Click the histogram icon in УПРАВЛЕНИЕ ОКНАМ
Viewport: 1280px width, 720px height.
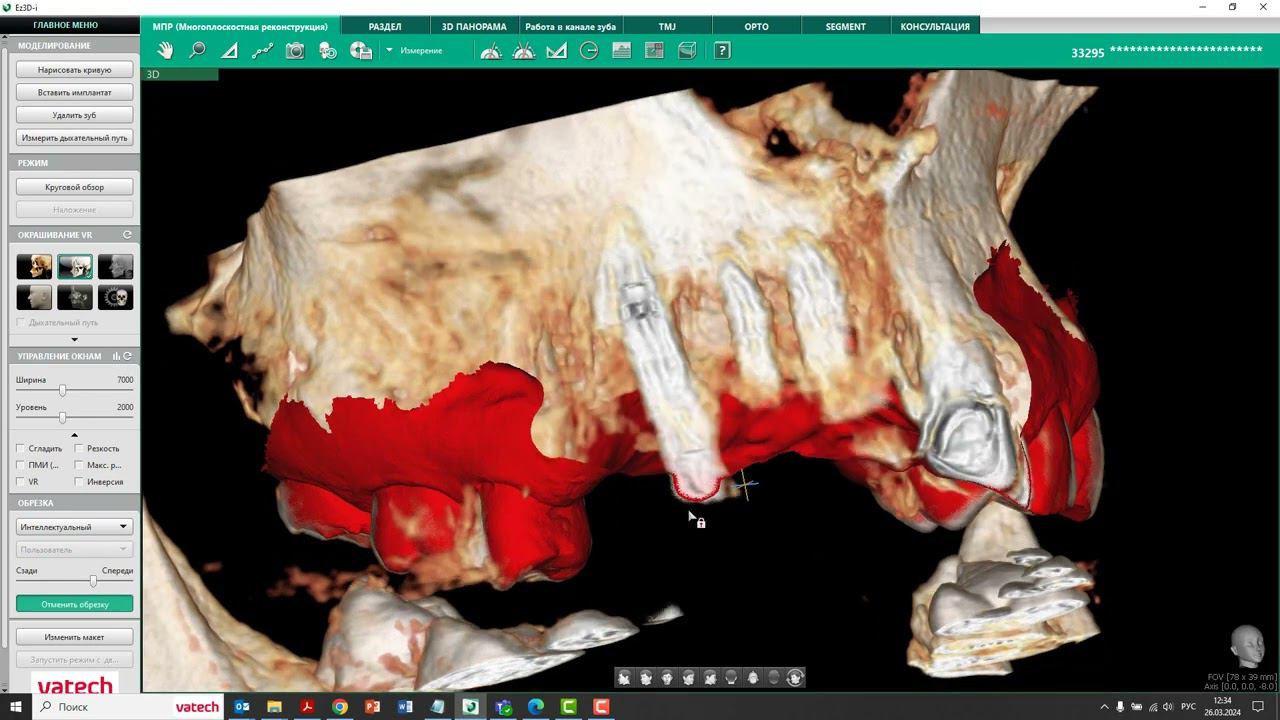[x=116, y=356]
